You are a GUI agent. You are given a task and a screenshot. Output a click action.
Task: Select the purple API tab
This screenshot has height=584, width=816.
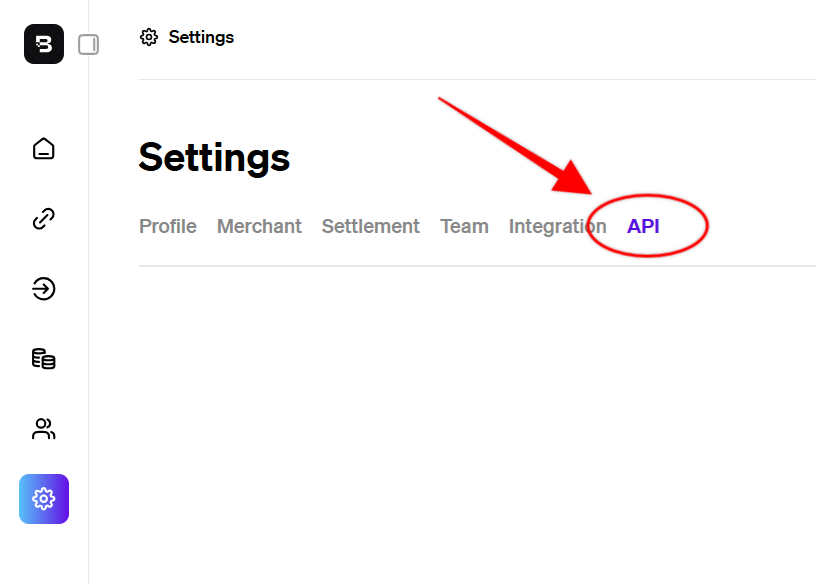click(x=643, y=226)
